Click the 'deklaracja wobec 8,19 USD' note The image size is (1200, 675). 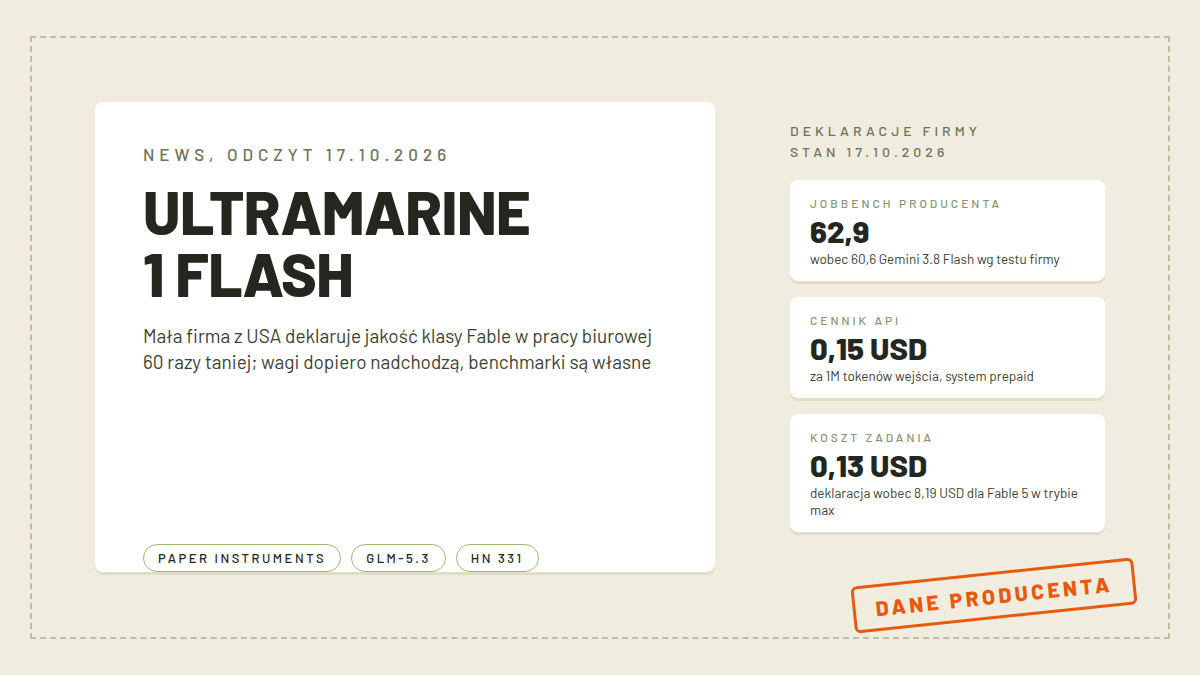click(943, 502)
